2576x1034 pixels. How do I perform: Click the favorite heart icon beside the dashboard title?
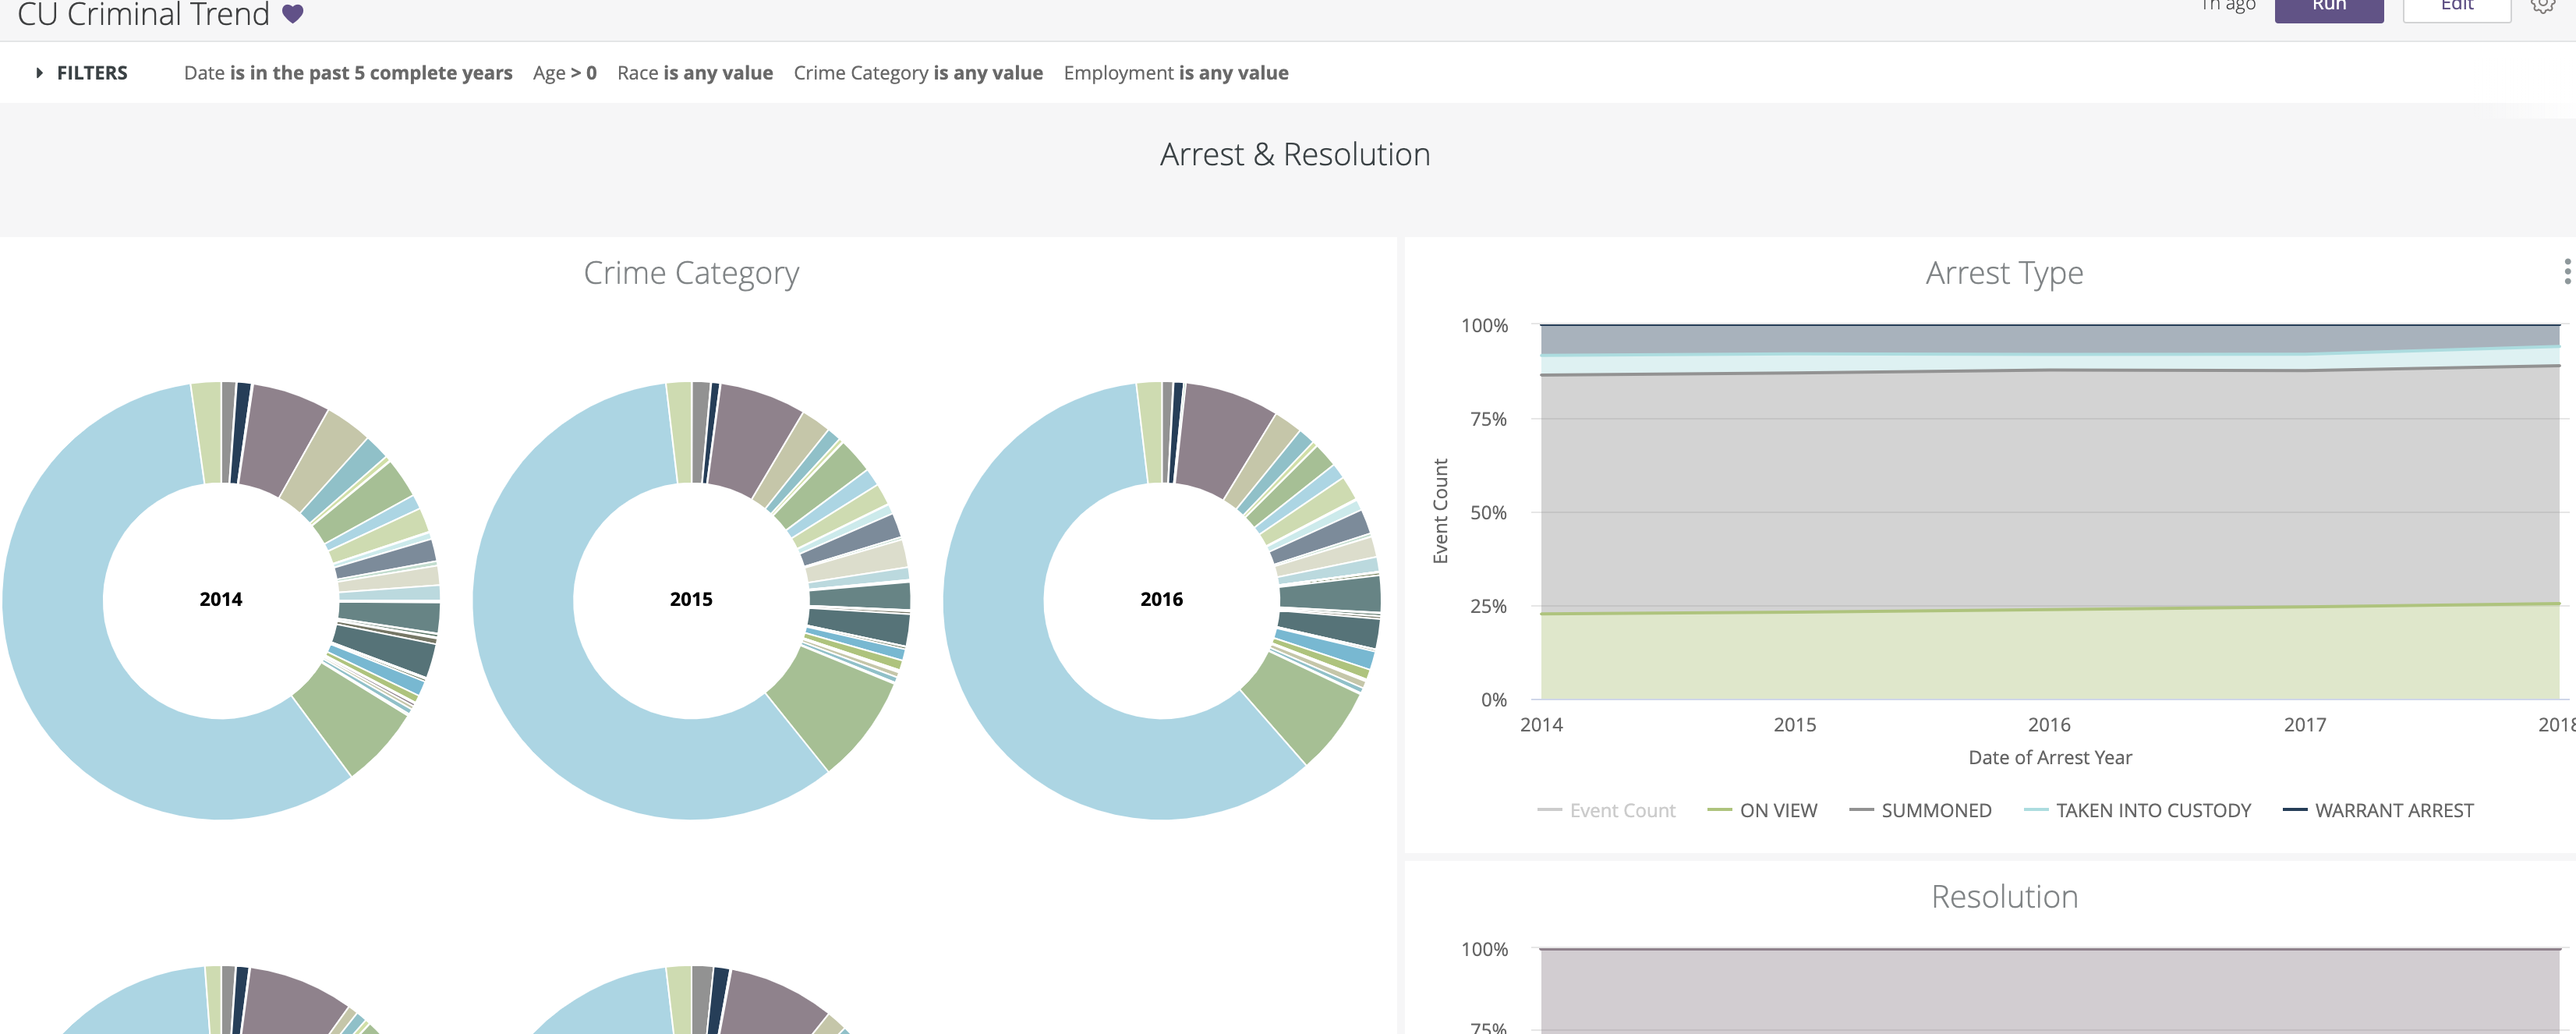pos(292,13)
